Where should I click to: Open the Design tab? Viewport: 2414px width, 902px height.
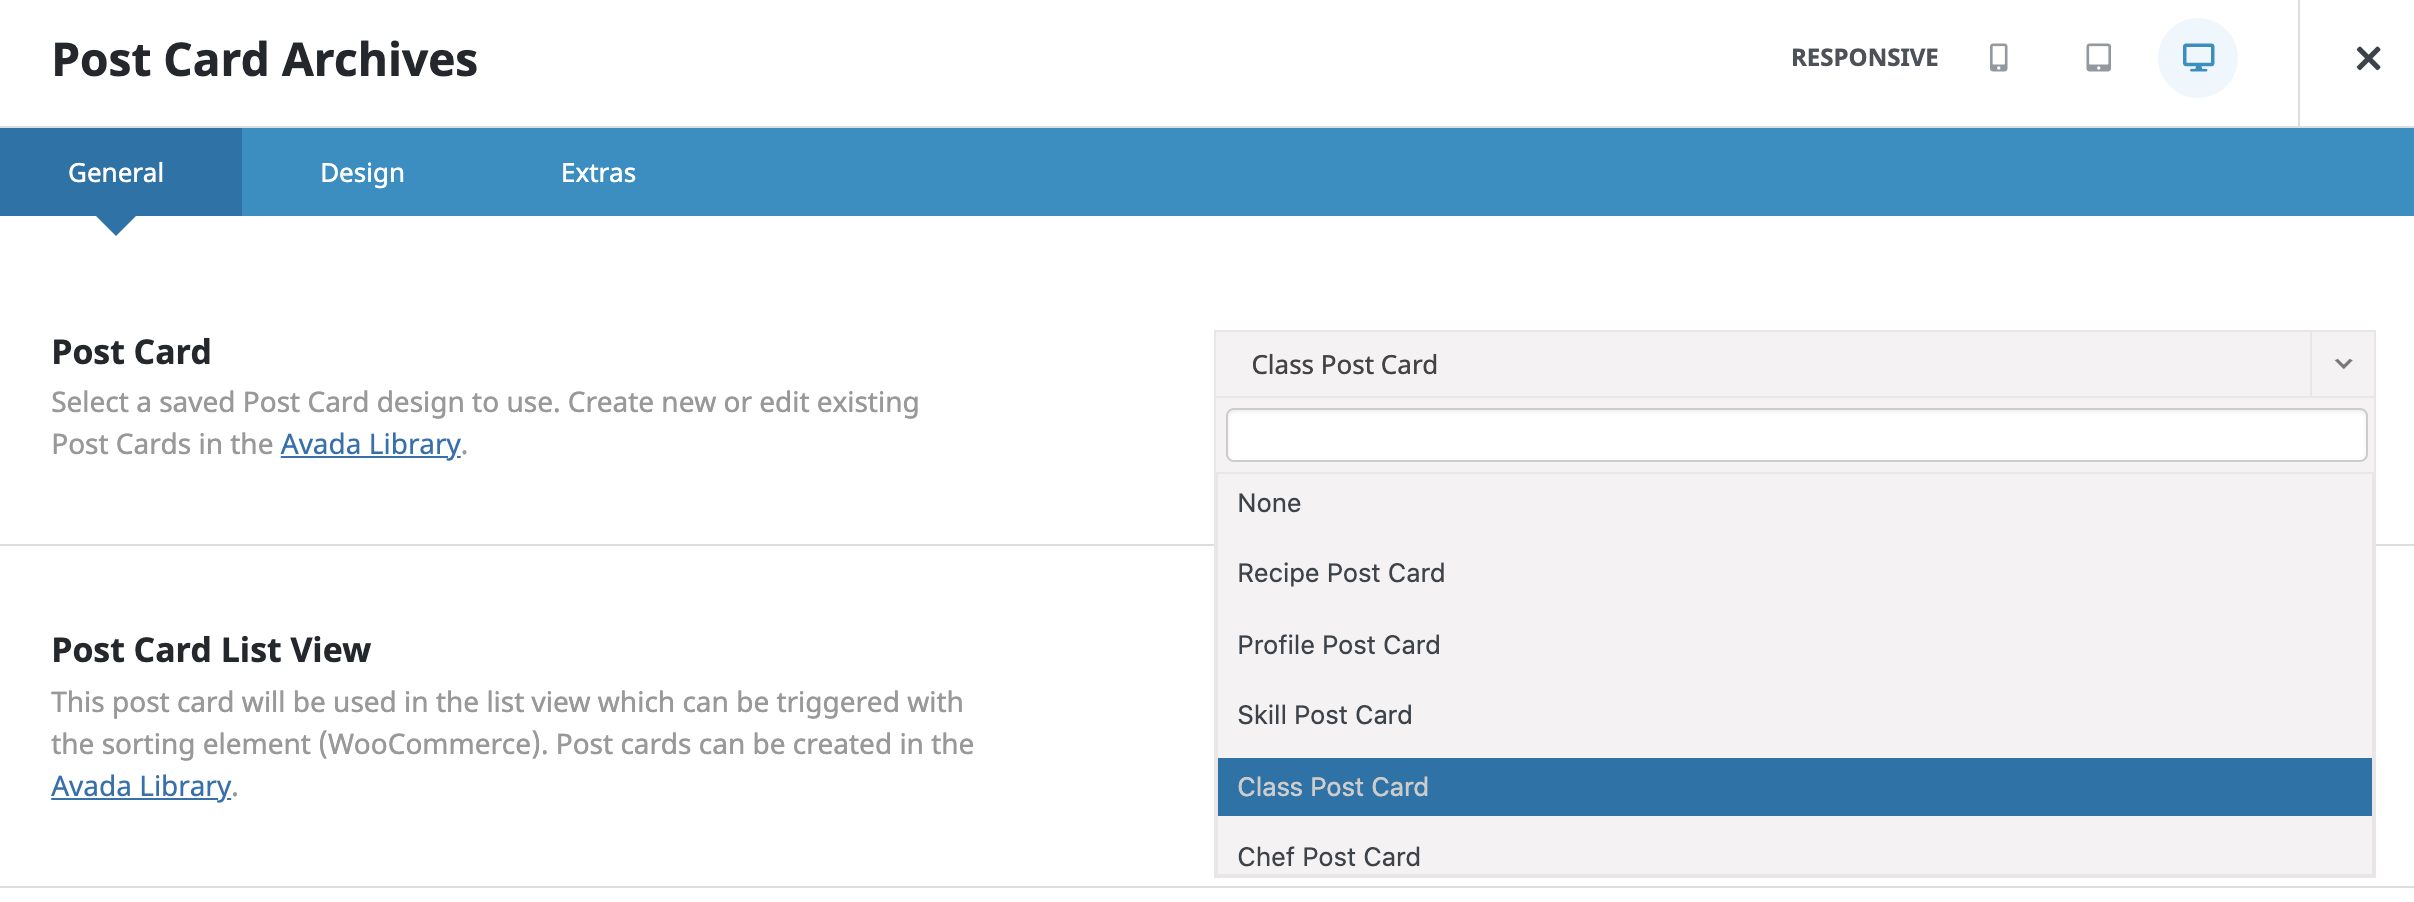362,172
